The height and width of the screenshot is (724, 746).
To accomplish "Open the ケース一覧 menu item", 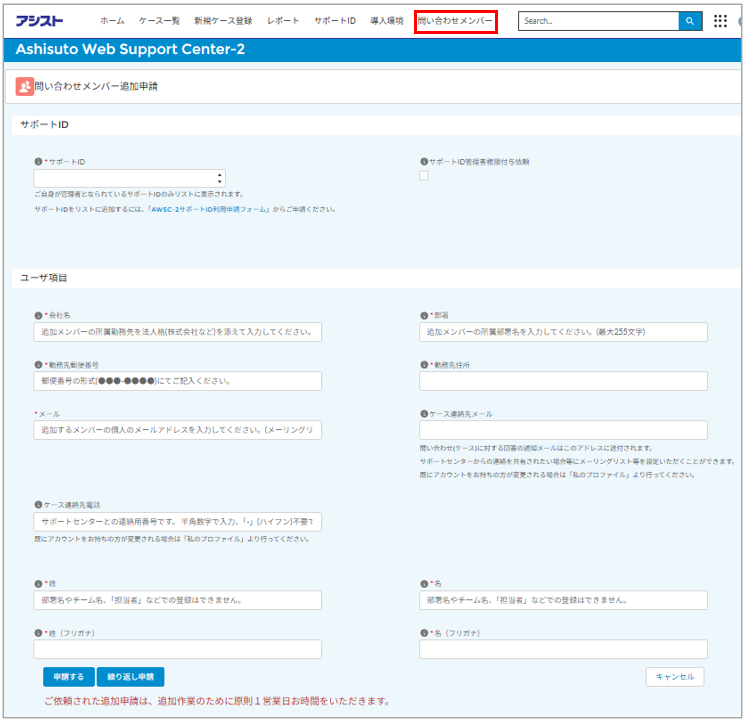I will coord(159,21).
